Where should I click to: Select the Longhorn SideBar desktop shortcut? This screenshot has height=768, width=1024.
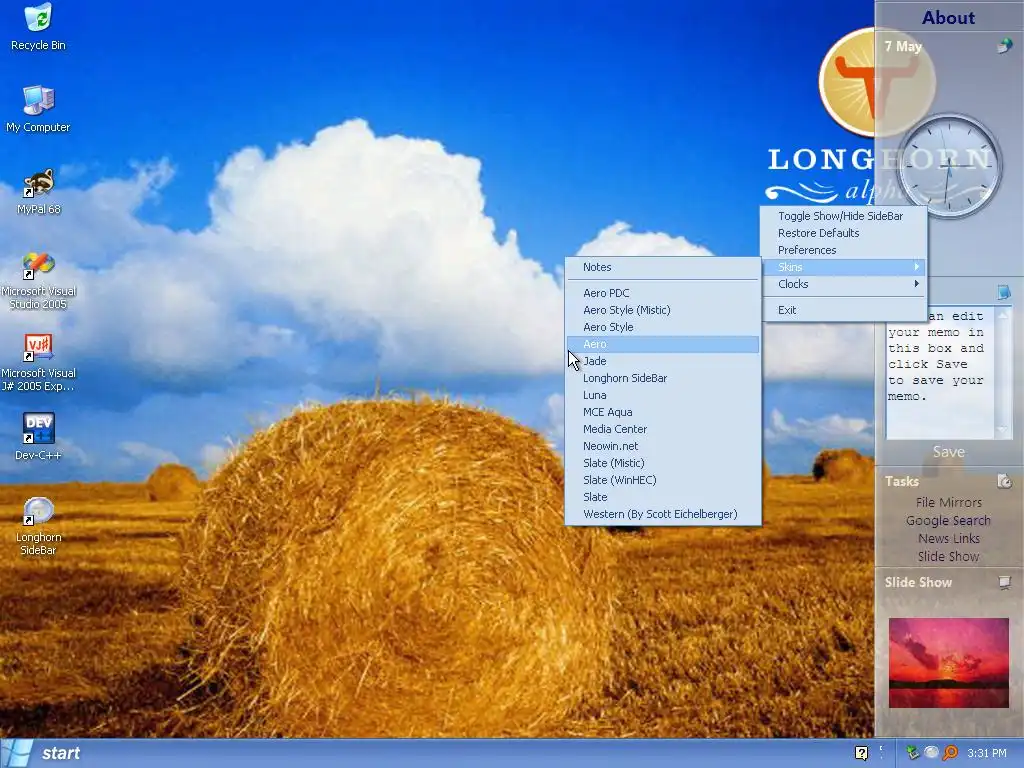pos(39,526)
